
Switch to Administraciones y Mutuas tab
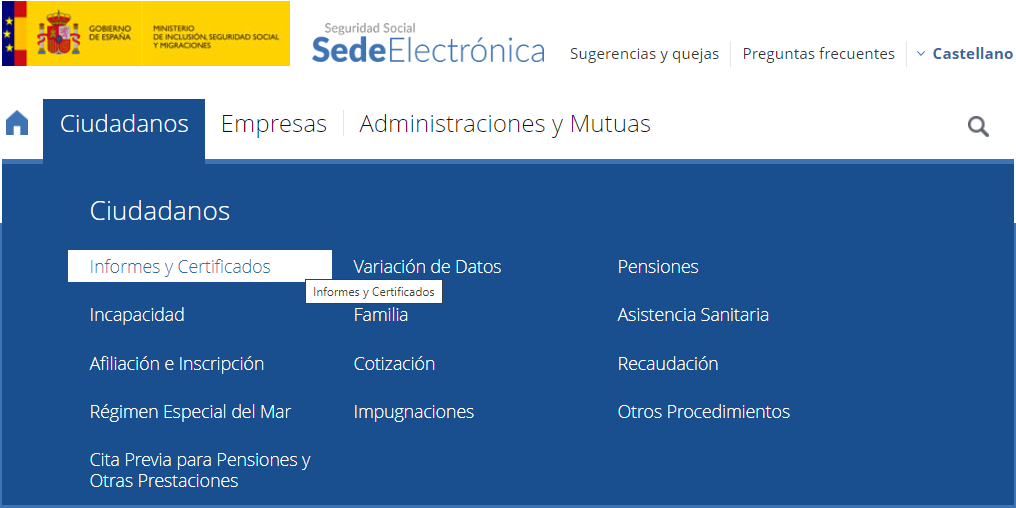[x=505, y=124]
